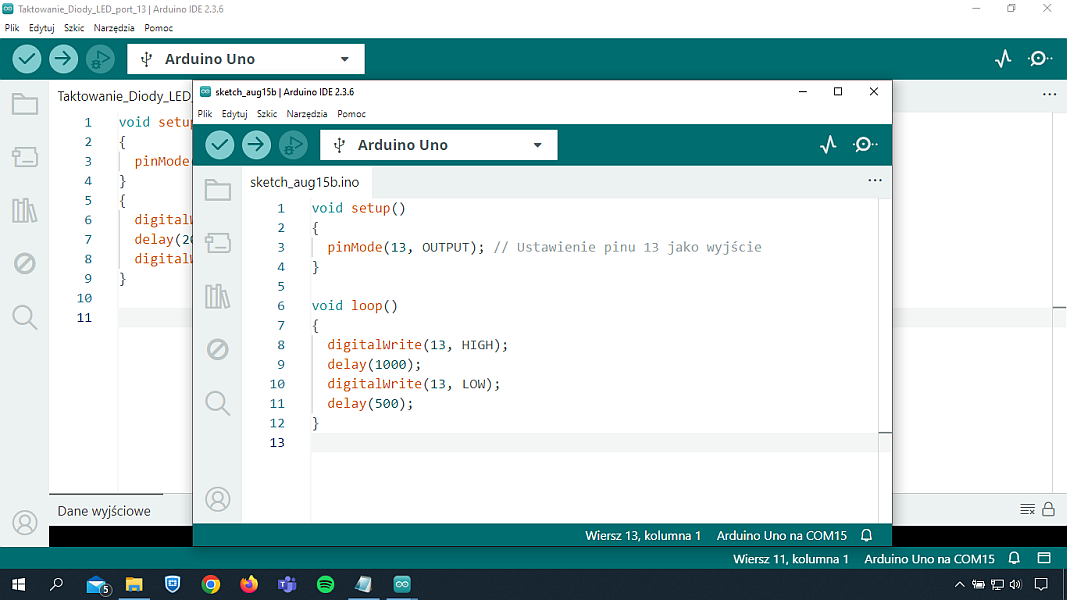Open Library Manager in Taktowanie_Diody sidebar
Image resolution: width=1067 pixels, height=600 pixels.
click(24, 210)
